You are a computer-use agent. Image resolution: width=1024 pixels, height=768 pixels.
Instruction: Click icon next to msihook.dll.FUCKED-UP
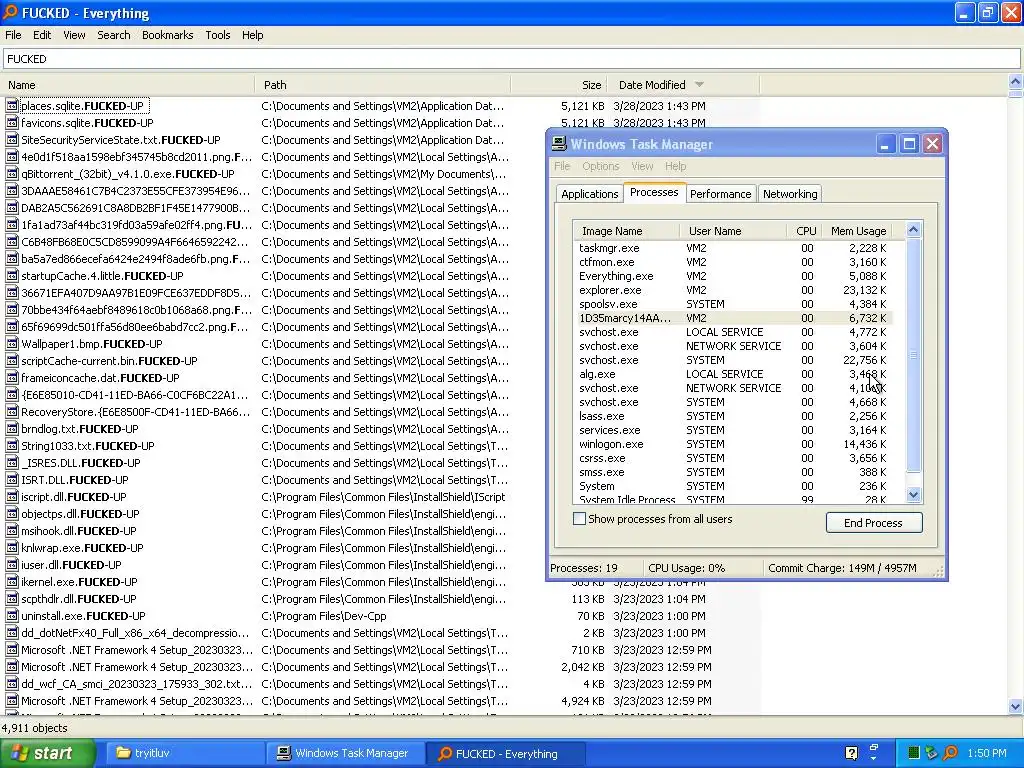click(x=12, y=530)
